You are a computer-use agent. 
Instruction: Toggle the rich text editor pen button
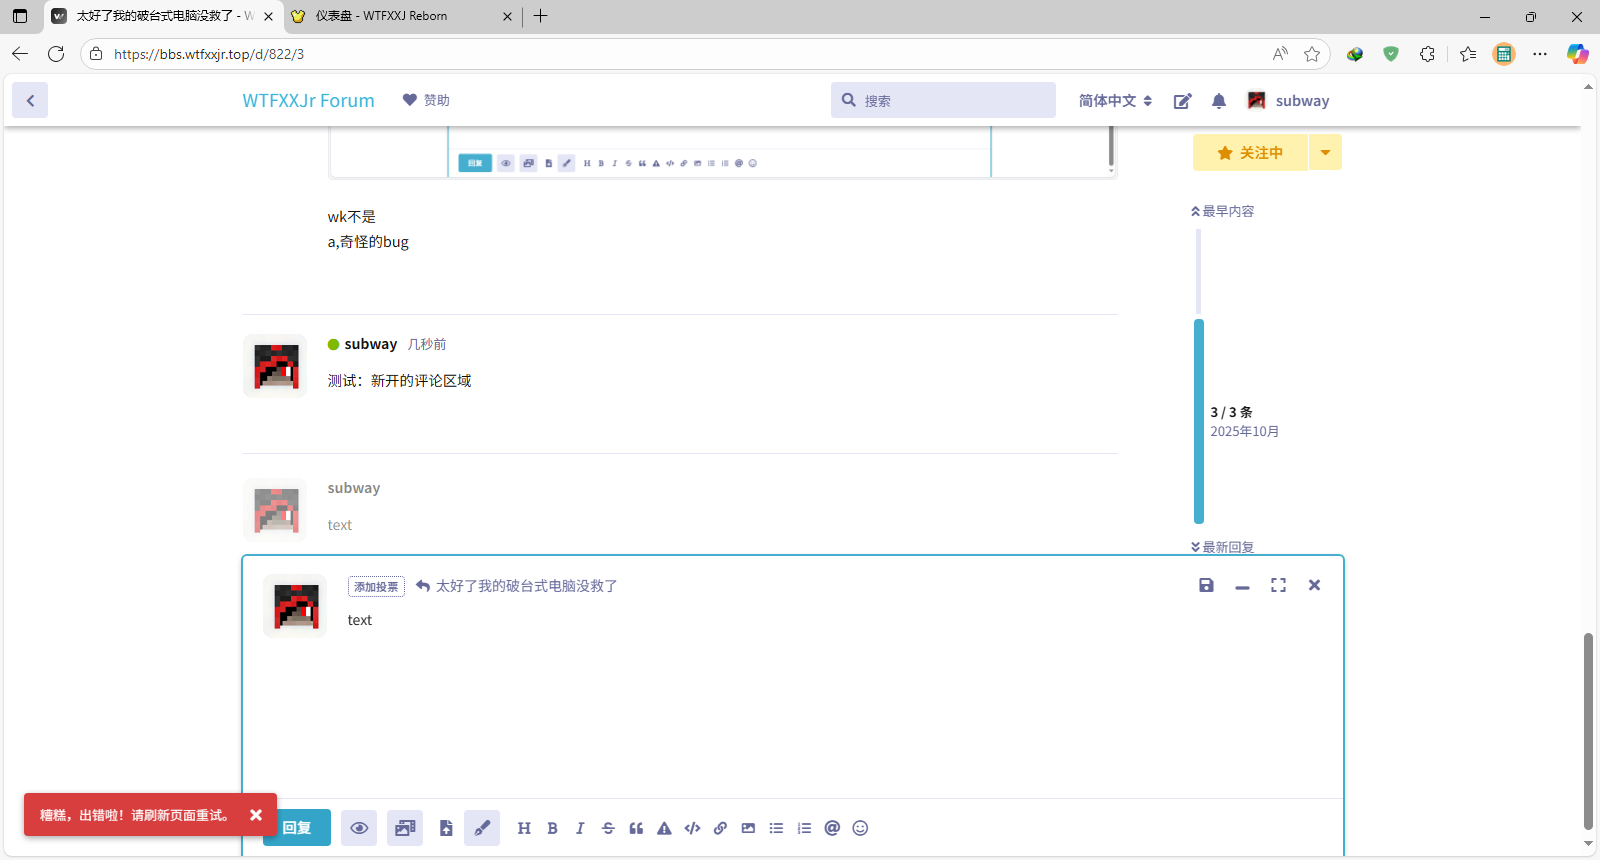482,828
